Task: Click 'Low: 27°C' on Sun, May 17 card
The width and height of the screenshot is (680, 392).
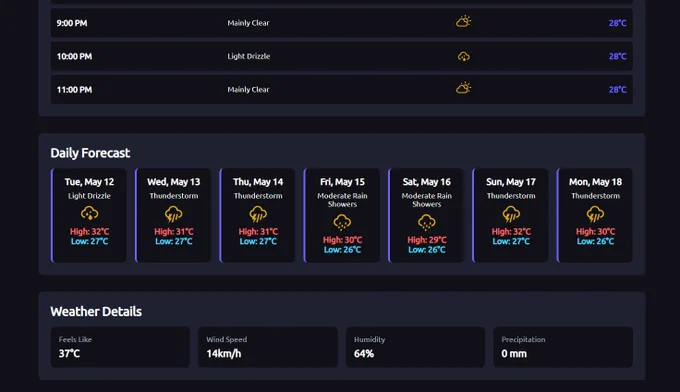Action: pos(511,242)
